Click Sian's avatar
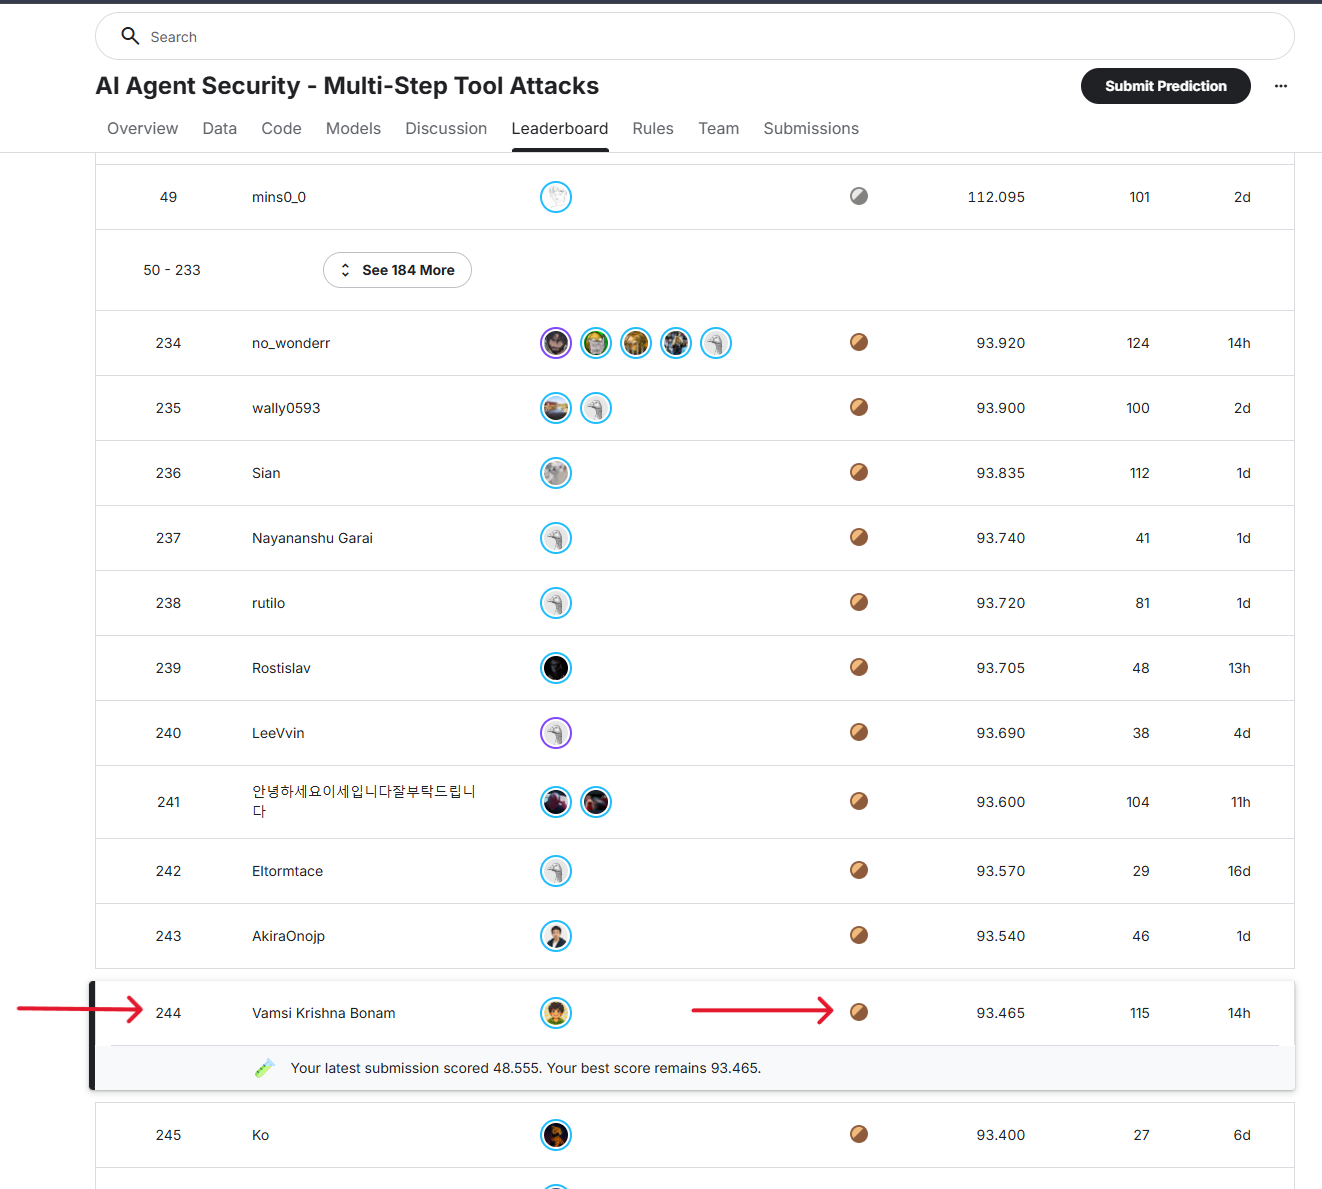This screenshot has height=1189, width=1322. (556, 473)
